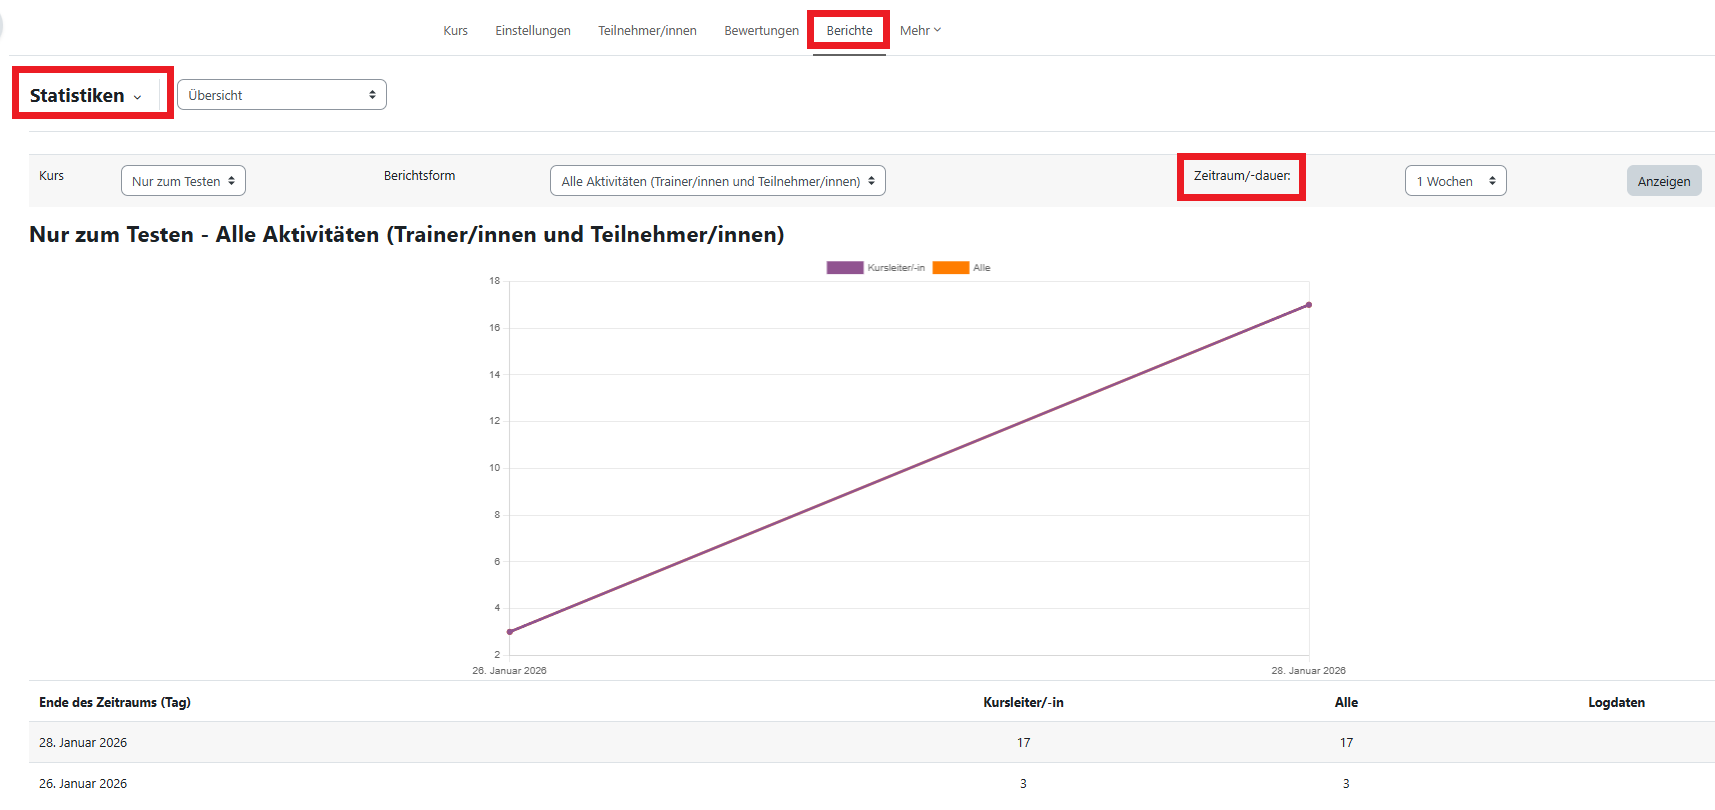Open the Teilnehmer/innen tab
The height and width of the screenshot is (810, 1715).
point(647,31)
